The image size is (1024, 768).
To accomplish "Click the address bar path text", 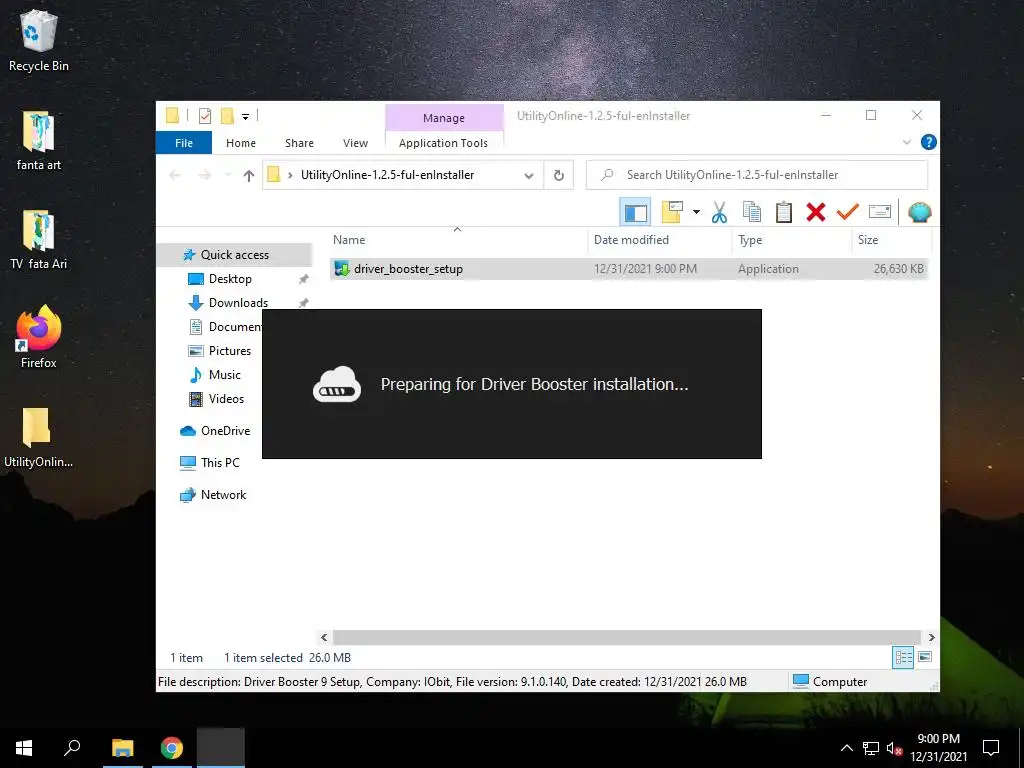I will pyautogui.click(x=387, y=175).
